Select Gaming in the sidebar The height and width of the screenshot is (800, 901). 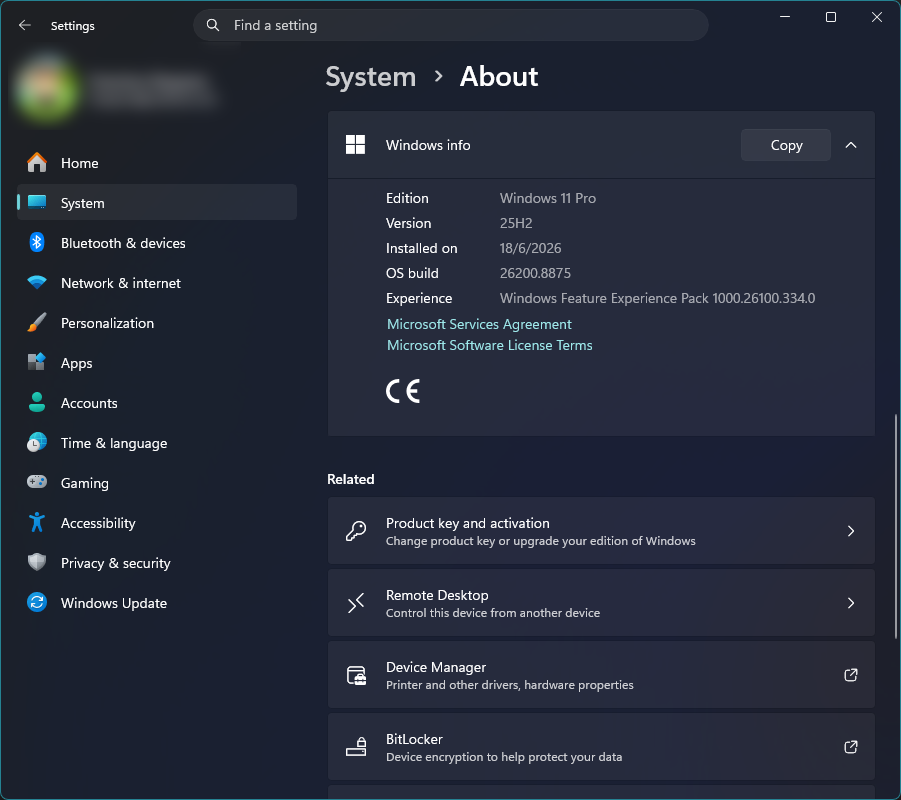157,483
